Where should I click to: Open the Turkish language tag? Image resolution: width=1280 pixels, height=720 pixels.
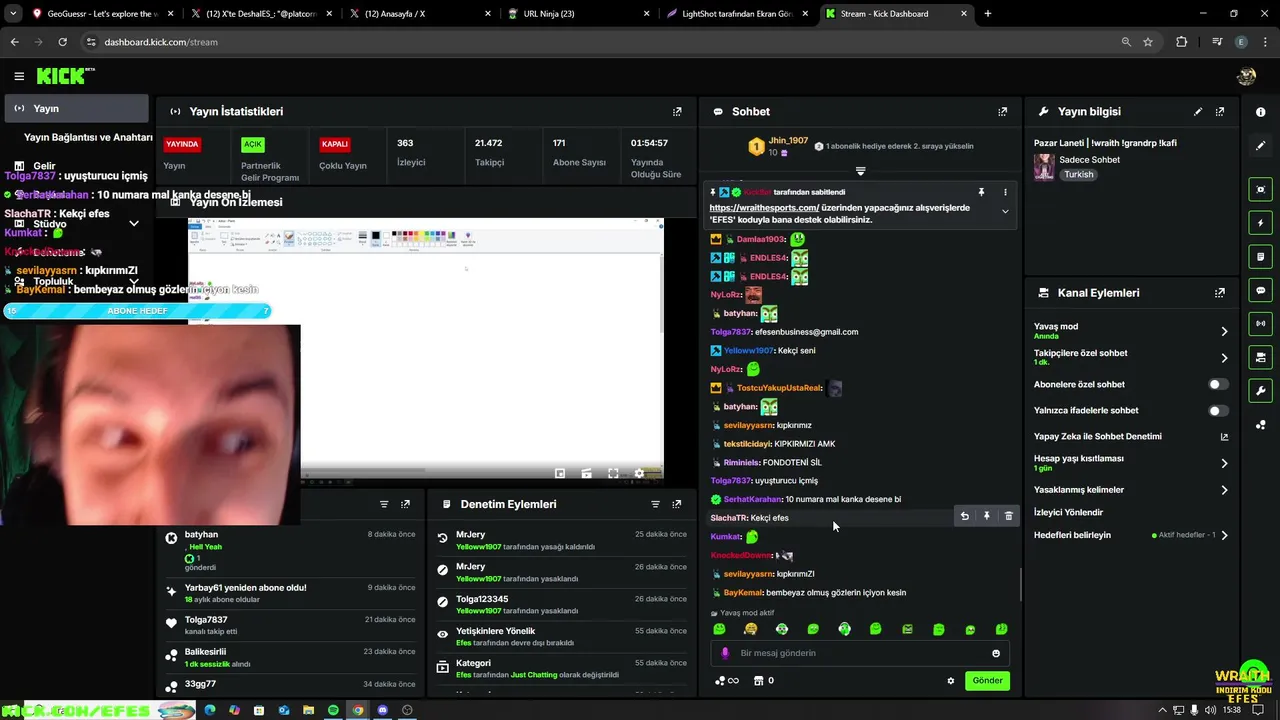(x=1078, y=174)
